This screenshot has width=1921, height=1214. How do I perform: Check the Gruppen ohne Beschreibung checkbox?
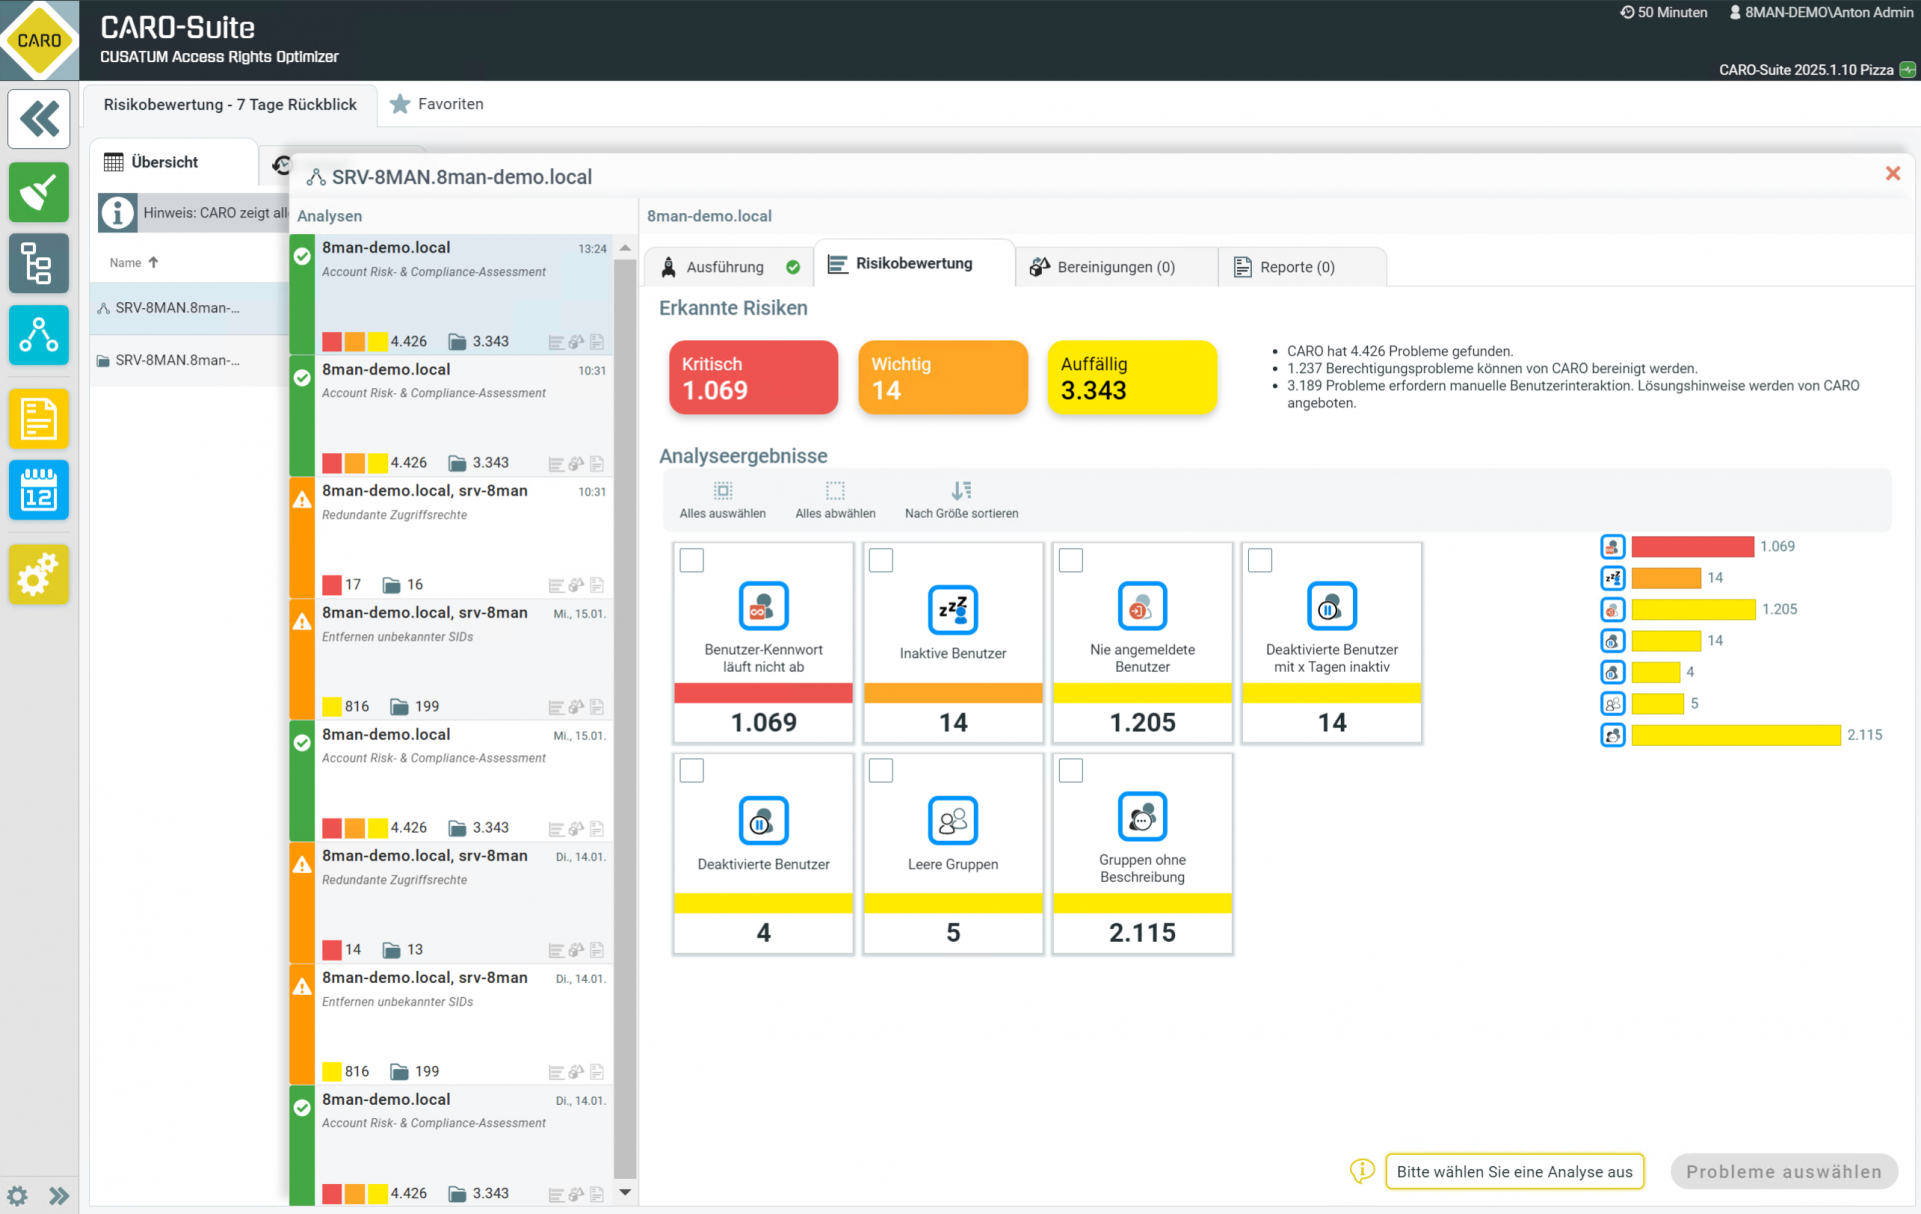coord(1070,770)
